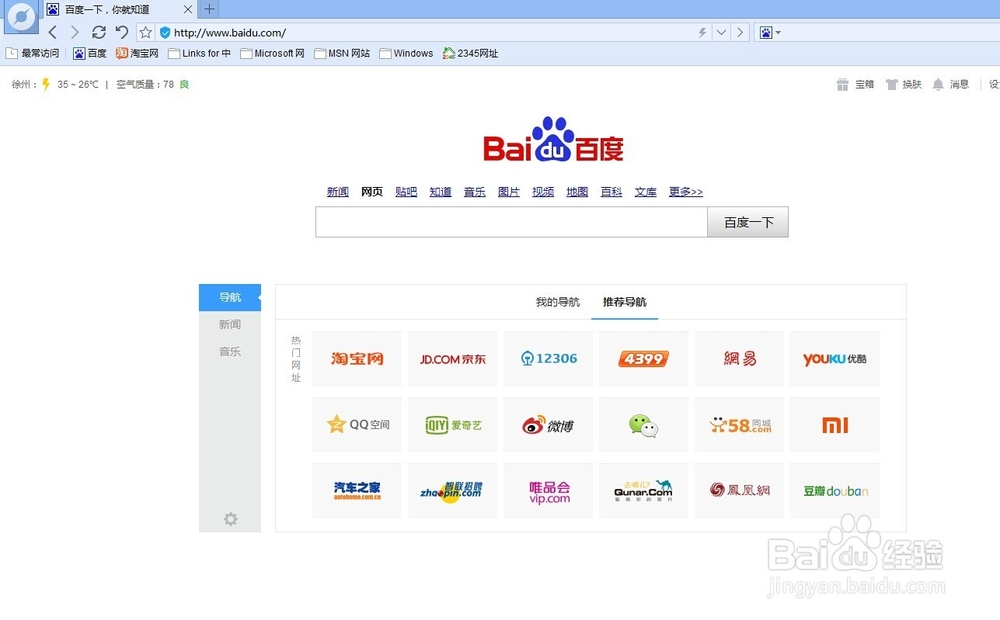Open the 網易 tile
Viewport: 1000px width, 620px height.
click(739, 358)
